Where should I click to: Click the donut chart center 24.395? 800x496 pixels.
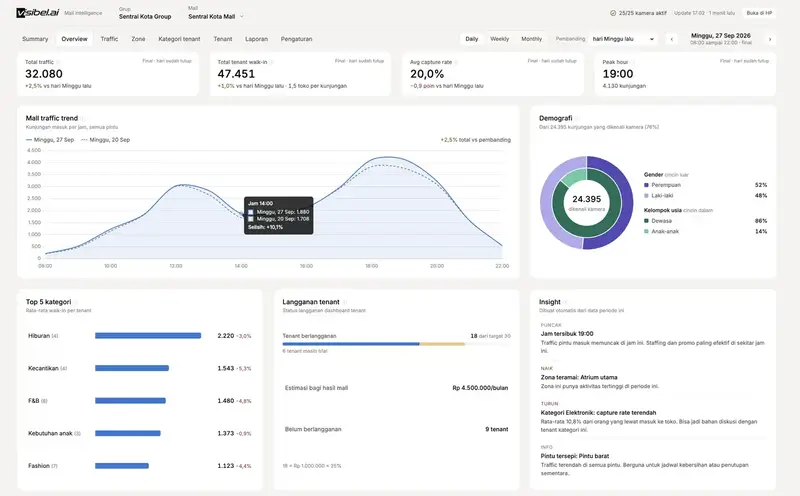pyautogui.click(x=586, y=199)
